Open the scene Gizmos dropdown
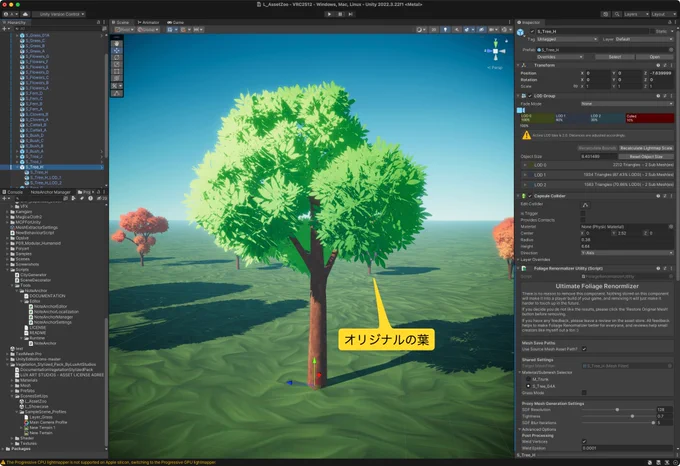 (x=506, y=29)
